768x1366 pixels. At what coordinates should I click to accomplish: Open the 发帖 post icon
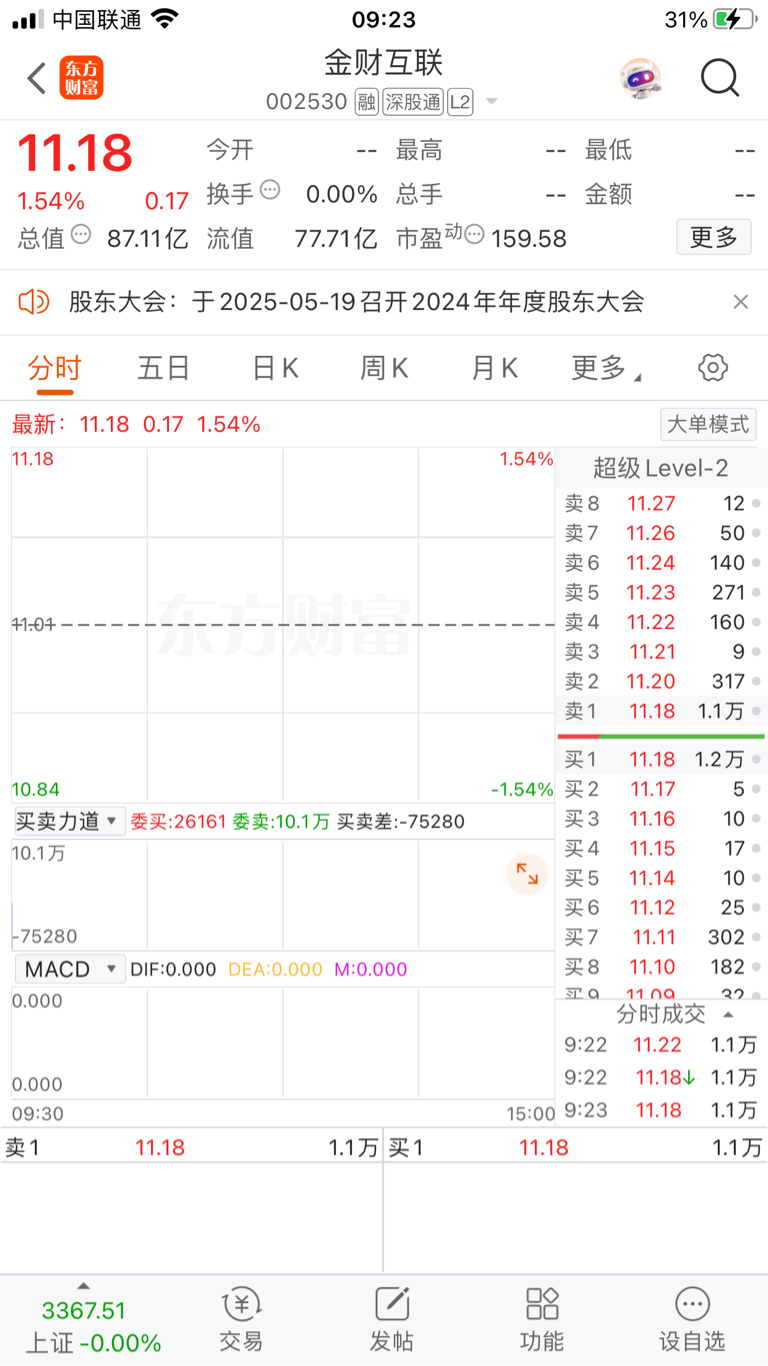tap(392, 1304)
